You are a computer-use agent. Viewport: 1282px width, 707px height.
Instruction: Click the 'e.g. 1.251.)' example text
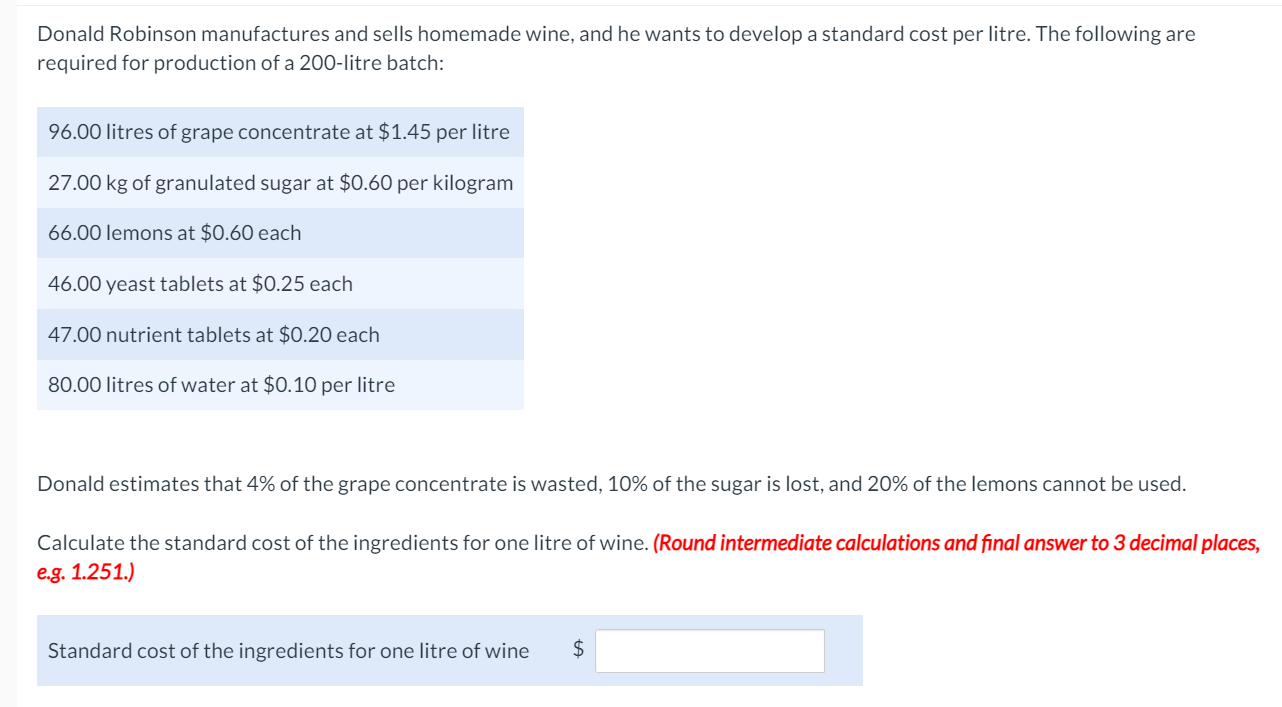(86, 573)
